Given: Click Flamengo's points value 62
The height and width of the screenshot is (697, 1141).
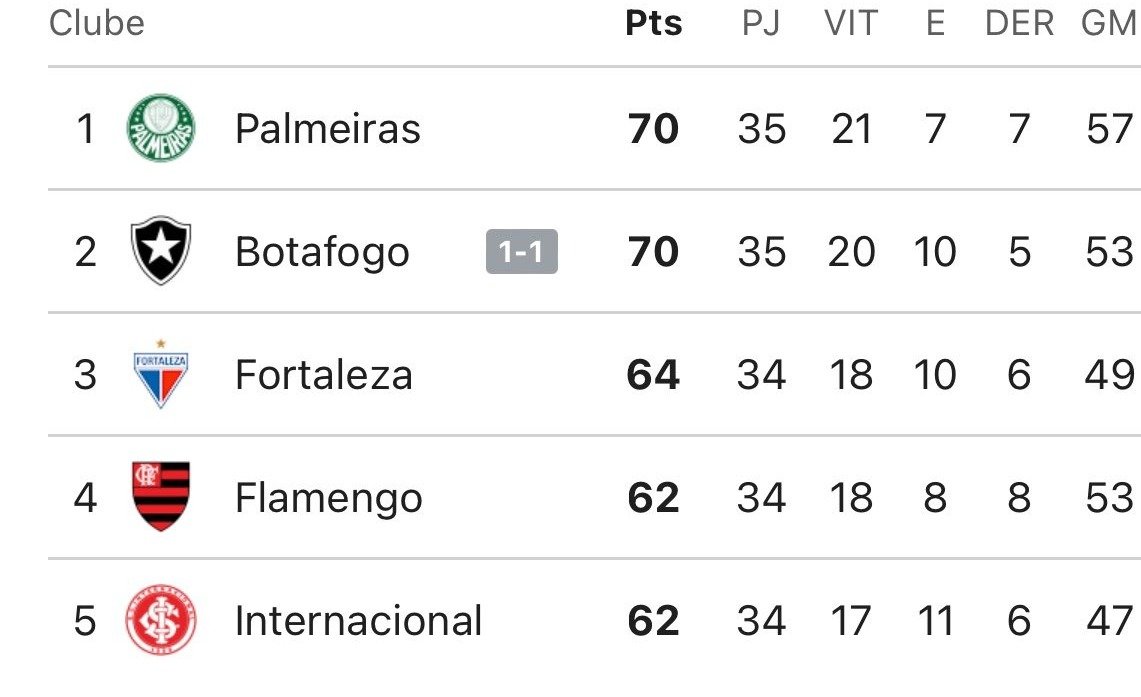Looking at the screenshot, I should 653,497.
